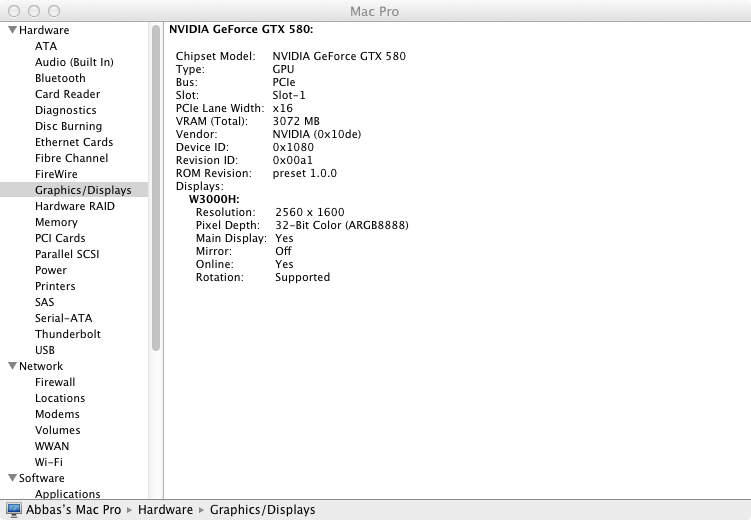The height and width of the screenshot is (520, 751).
Task: Click the Device ID value 0x1080
Action: (x=293, y=147)
